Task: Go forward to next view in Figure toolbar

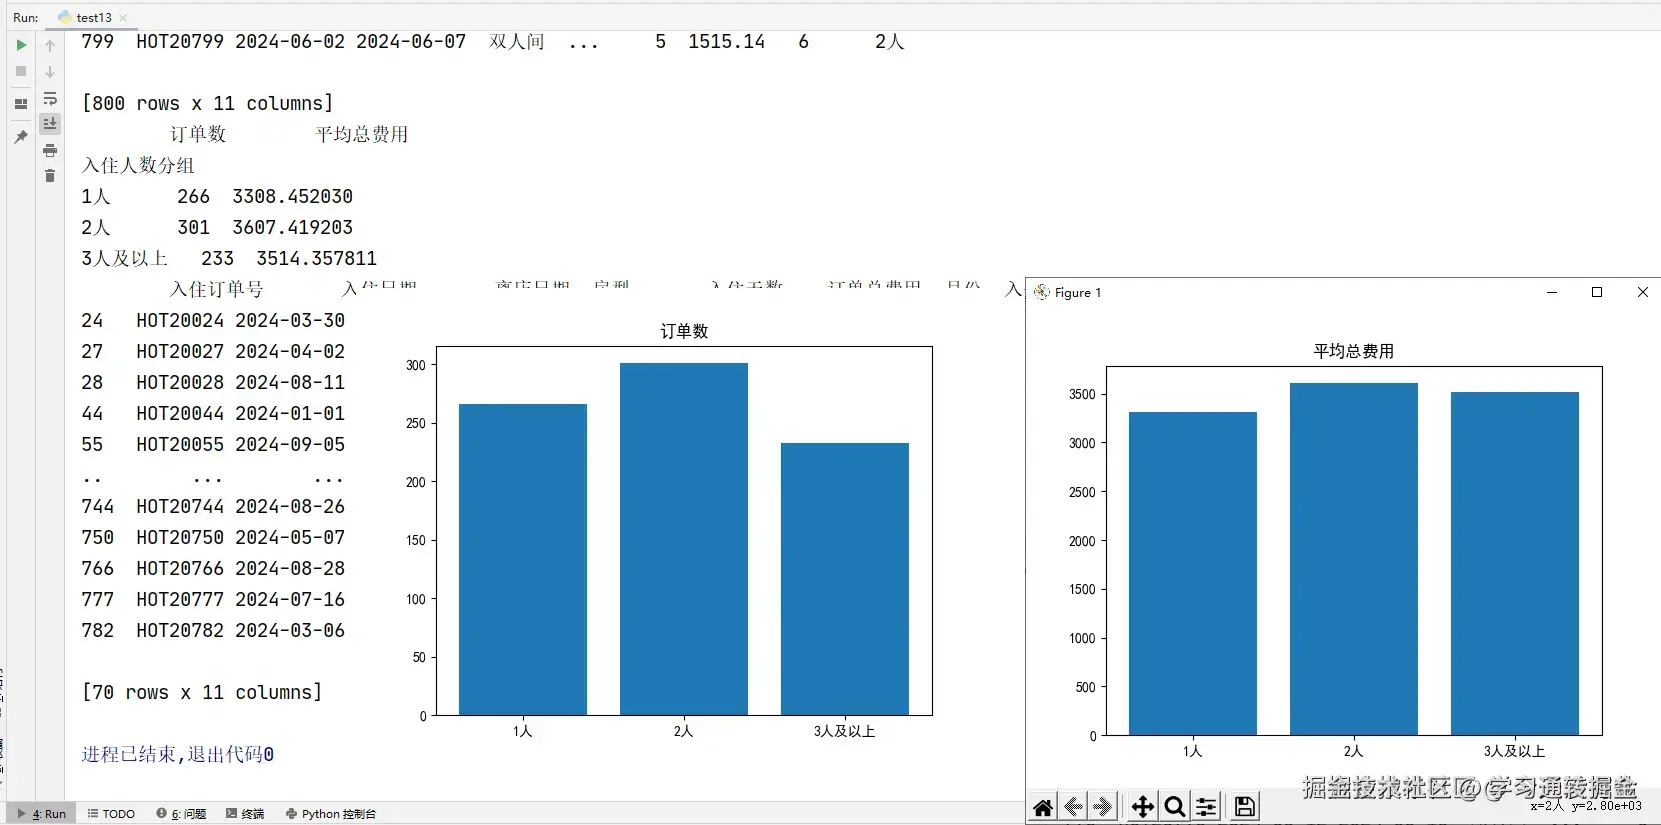Action: point(1103,807)
